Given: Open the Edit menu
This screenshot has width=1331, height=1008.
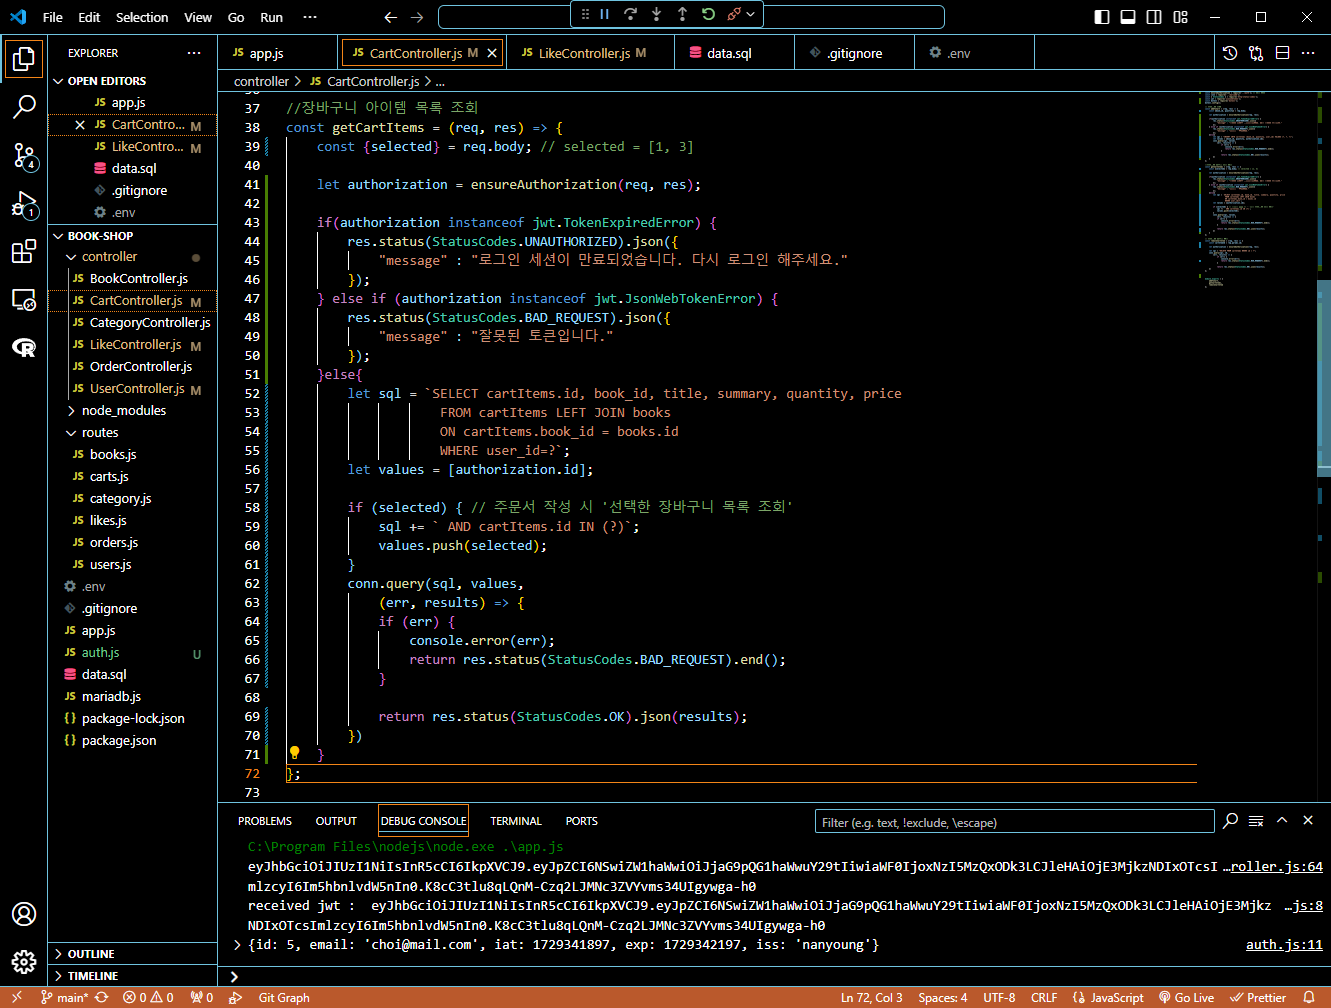Looking at the screenshot, I should 89,17.
